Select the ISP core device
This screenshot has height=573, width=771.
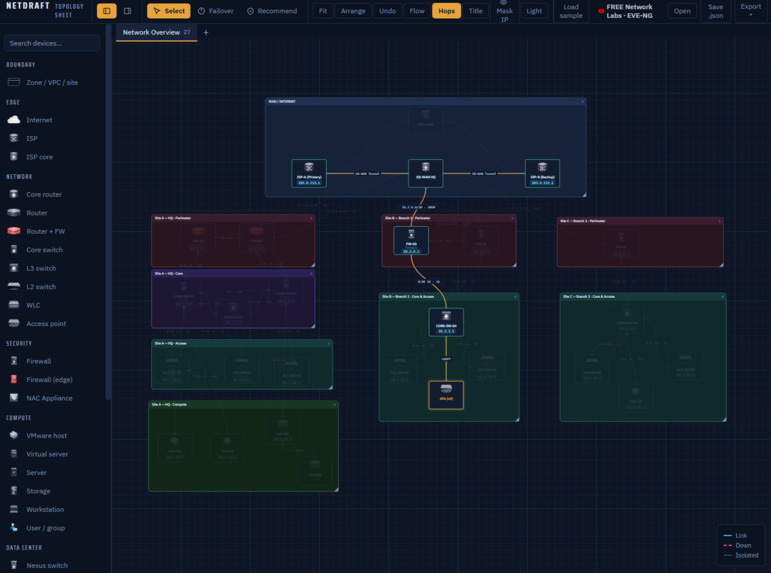52,157
